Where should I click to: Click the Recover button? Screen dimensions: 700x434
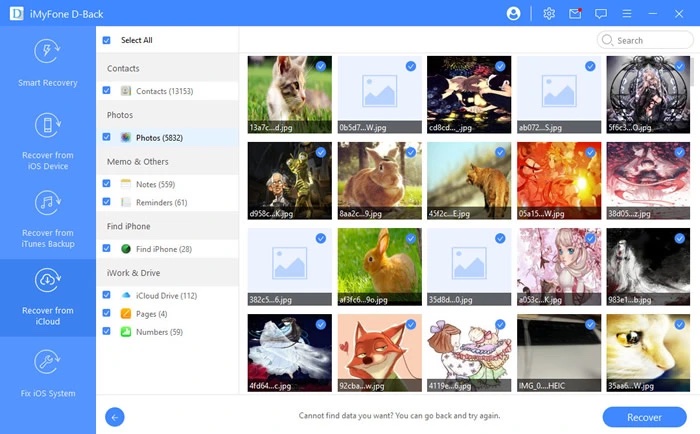click(644, 417)
